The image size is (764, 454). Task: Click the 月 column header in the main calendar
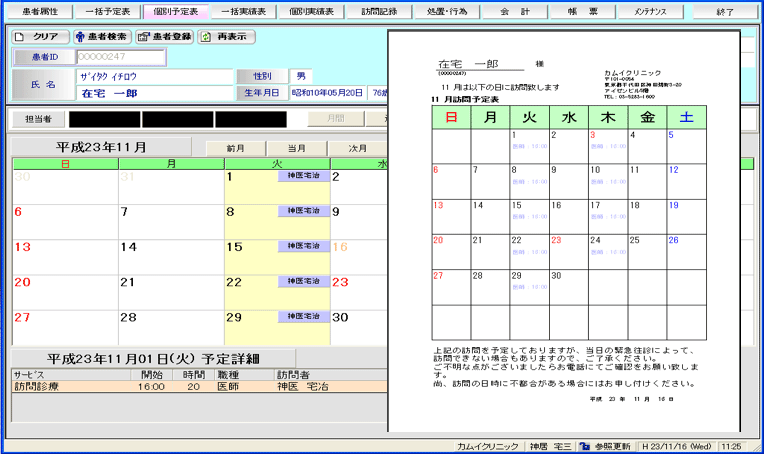click(x=172, y=164)
